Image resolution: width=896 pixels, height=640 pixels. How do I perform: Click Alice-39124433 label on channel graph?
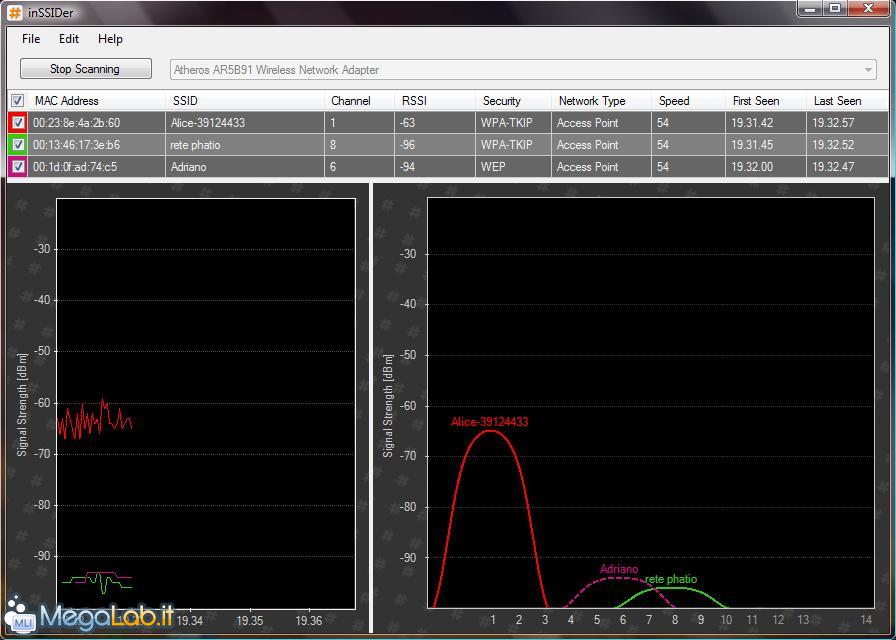coord(490,422)
